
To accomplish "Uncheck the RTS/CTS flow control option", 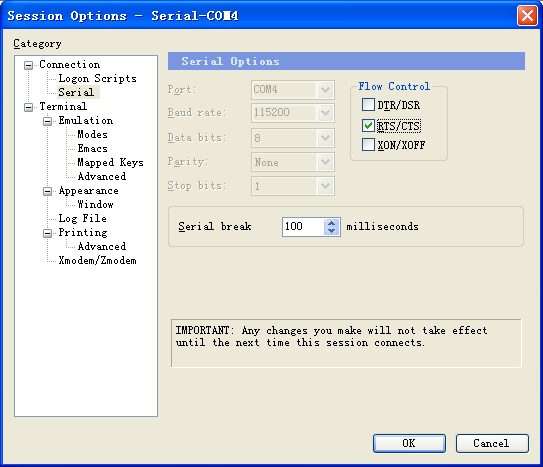I will point(368,126).
